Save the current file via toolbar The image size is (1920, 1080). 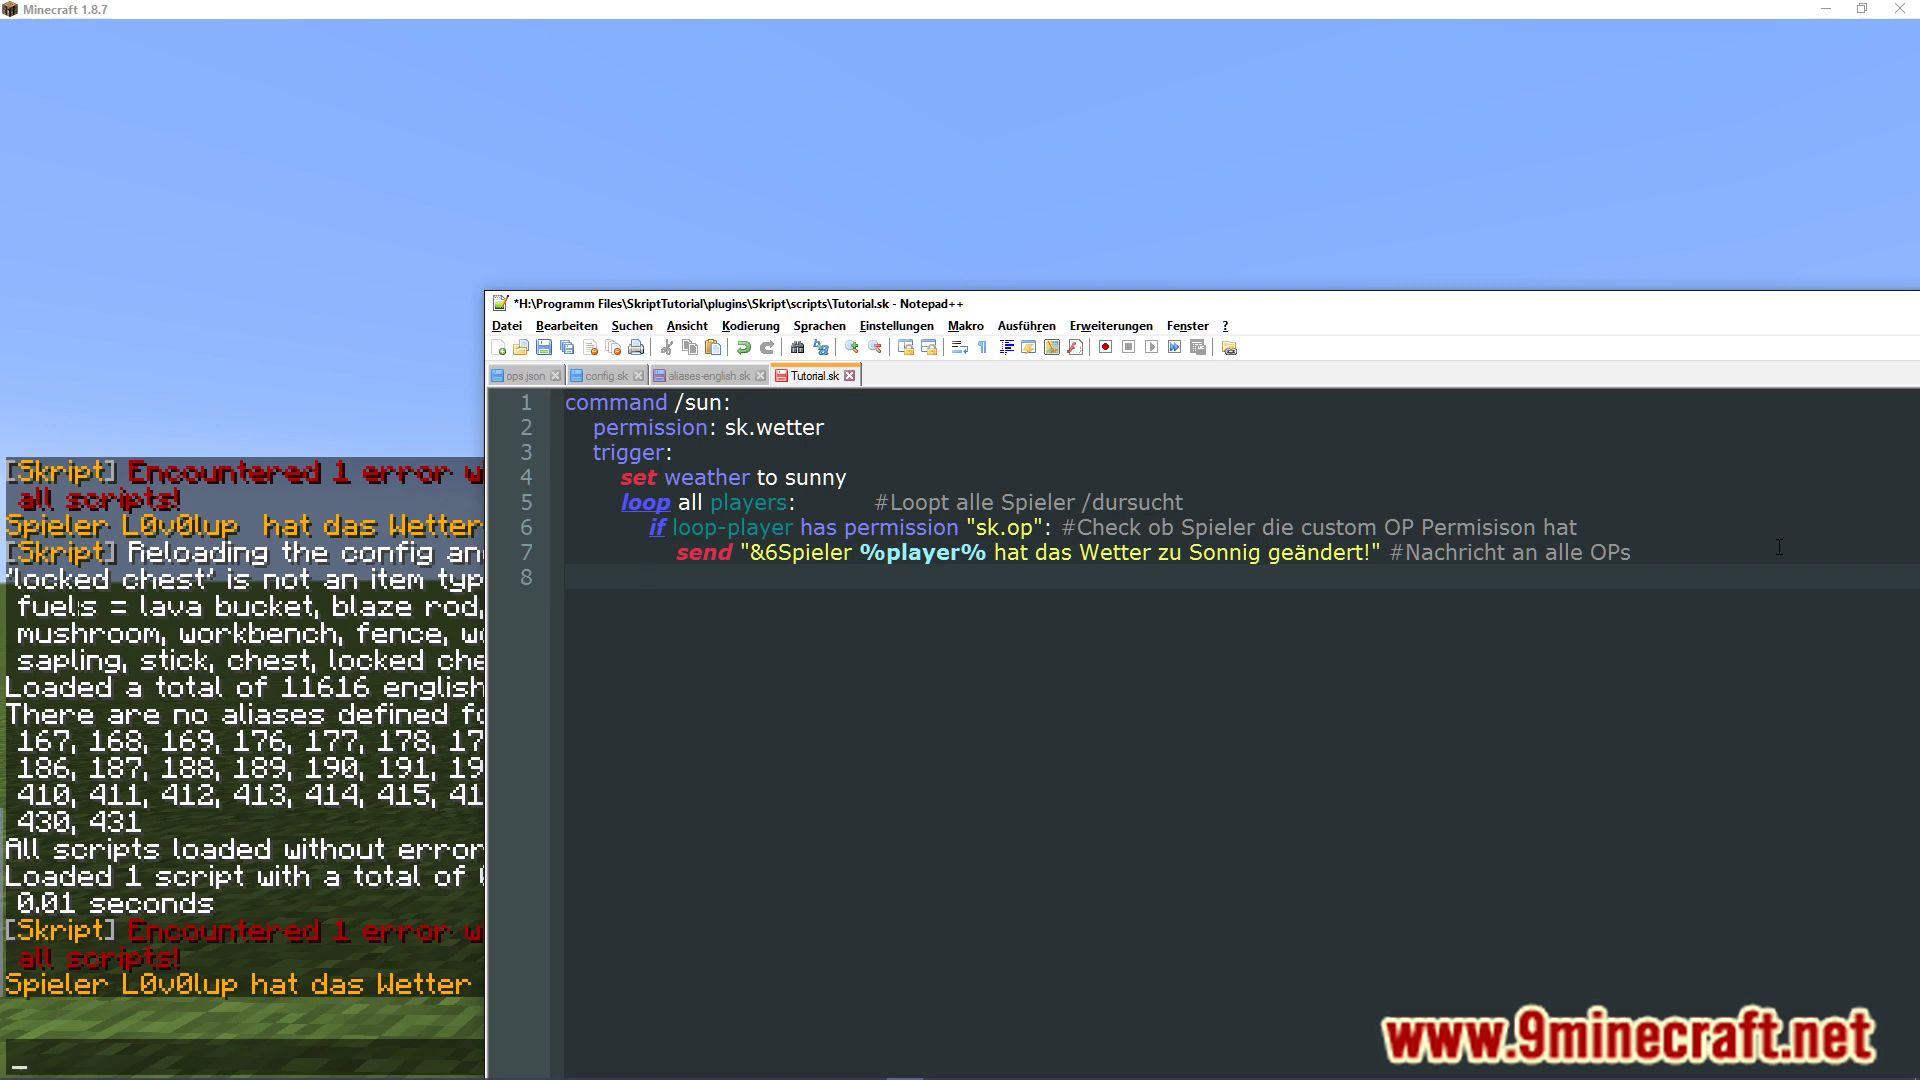click(544, 348)
